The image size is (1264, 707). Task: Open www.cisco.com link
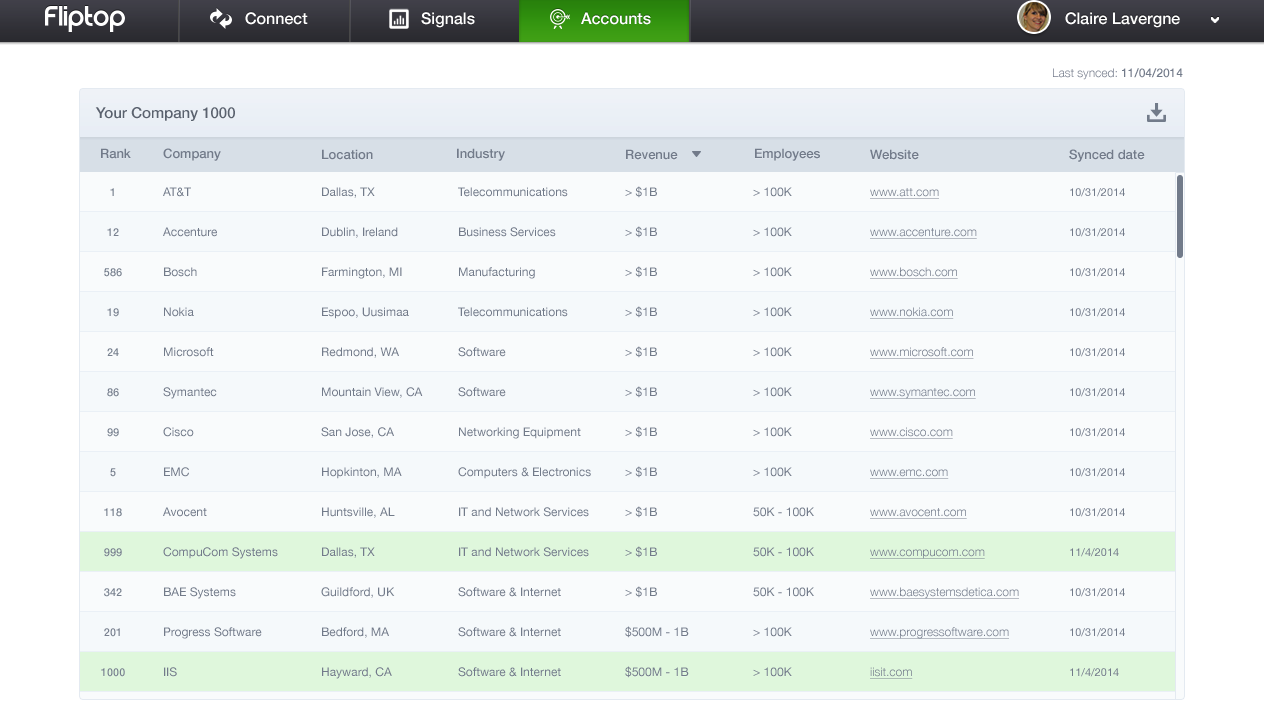click(x=911, y=432)
